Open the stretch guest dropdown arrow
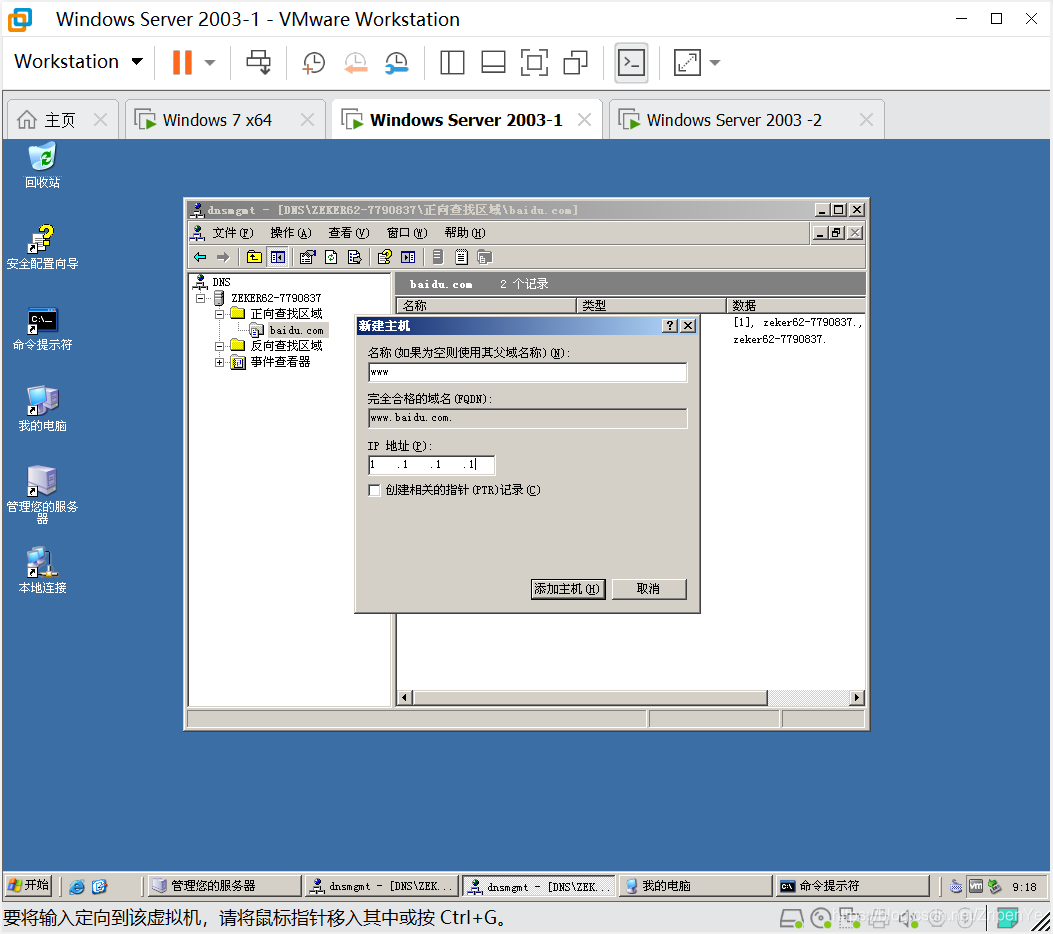The image size is (1053, 934). [715, 62]
